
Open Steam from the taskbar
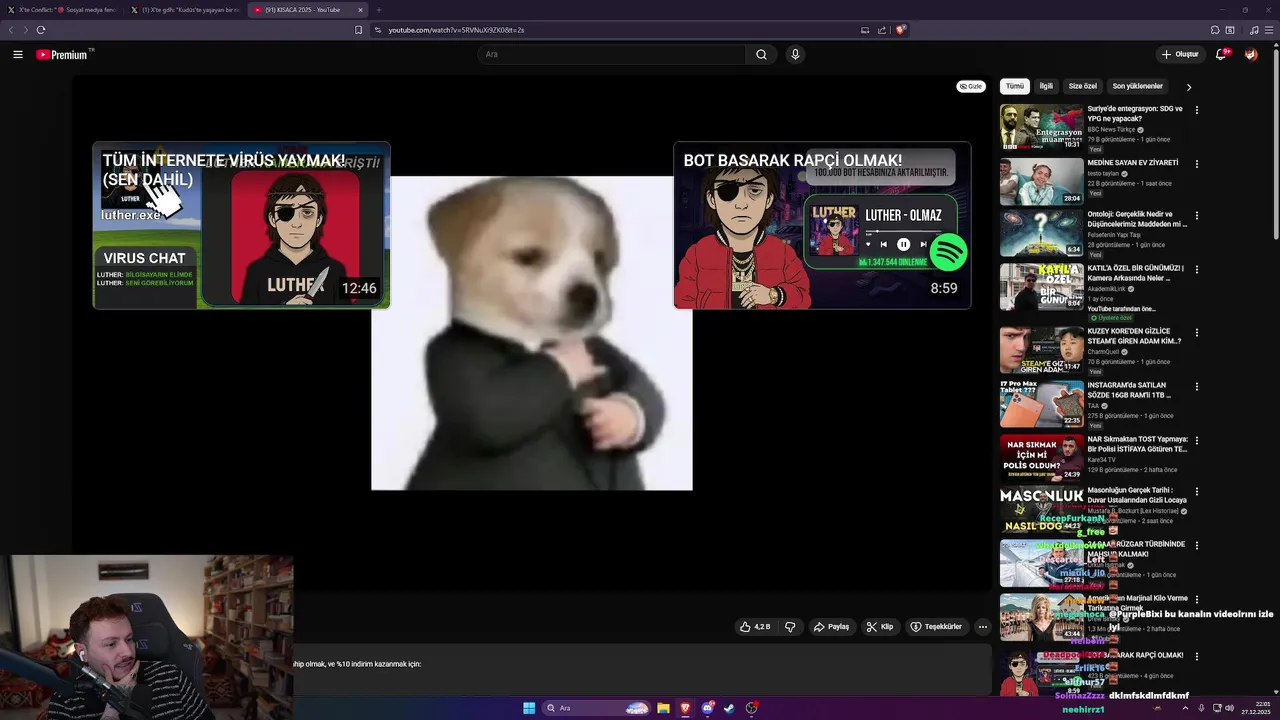click(x=729, y=708)
